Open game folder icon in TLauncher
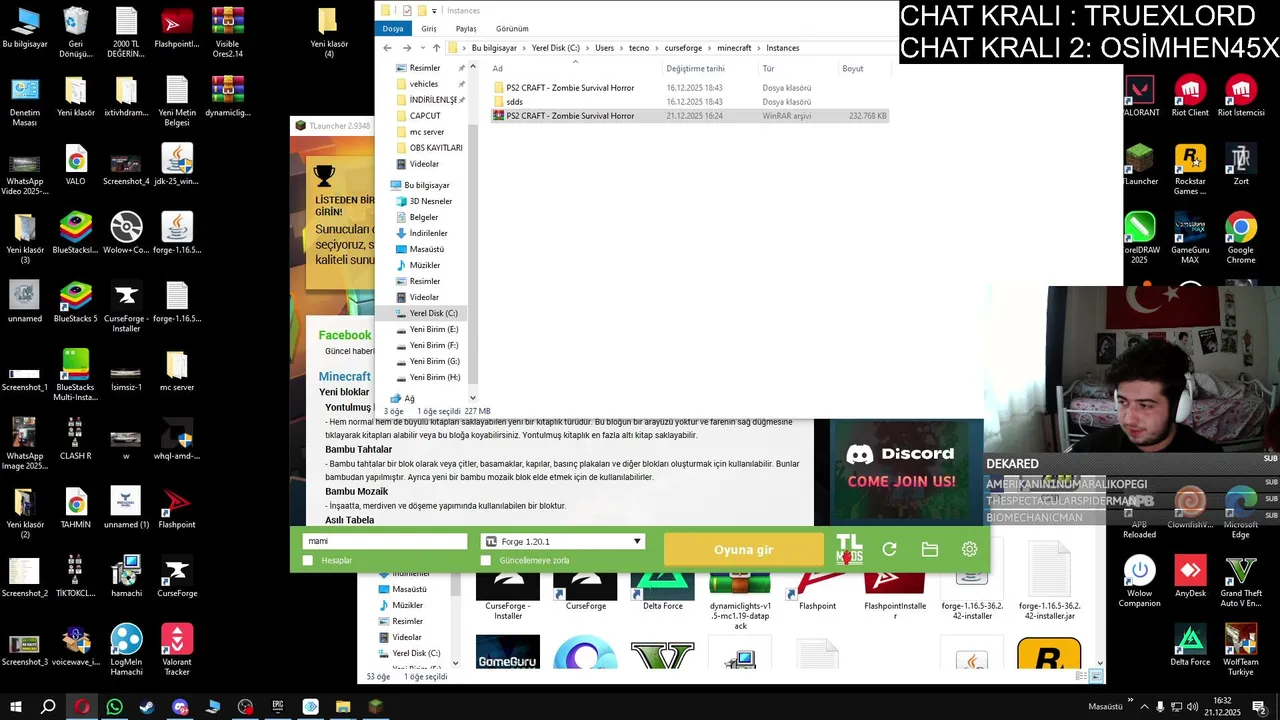Screen dimensions: 1280x720 pyautogui.click(x=929, y=549)
